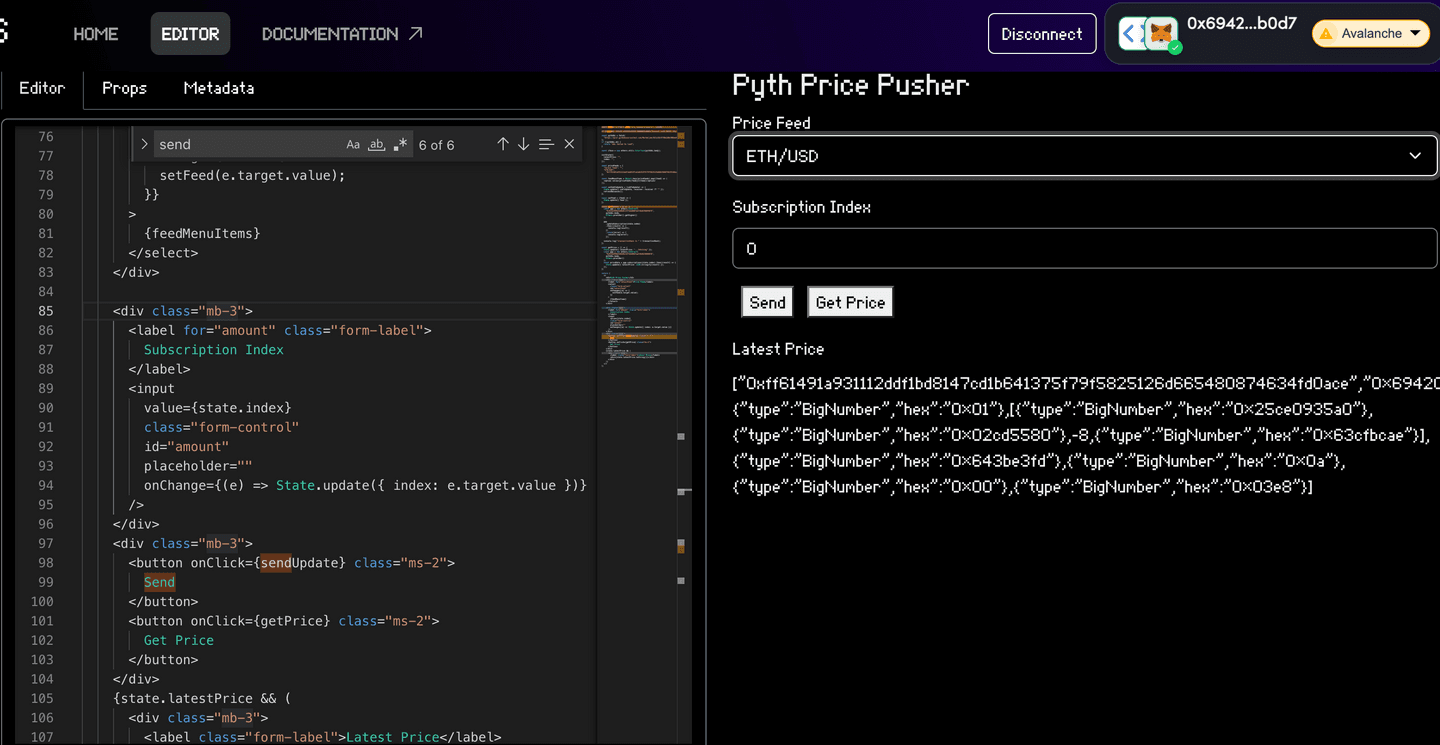Toggle Match Case in find widget
The image size is (1440, 745).
coord(353,145)
